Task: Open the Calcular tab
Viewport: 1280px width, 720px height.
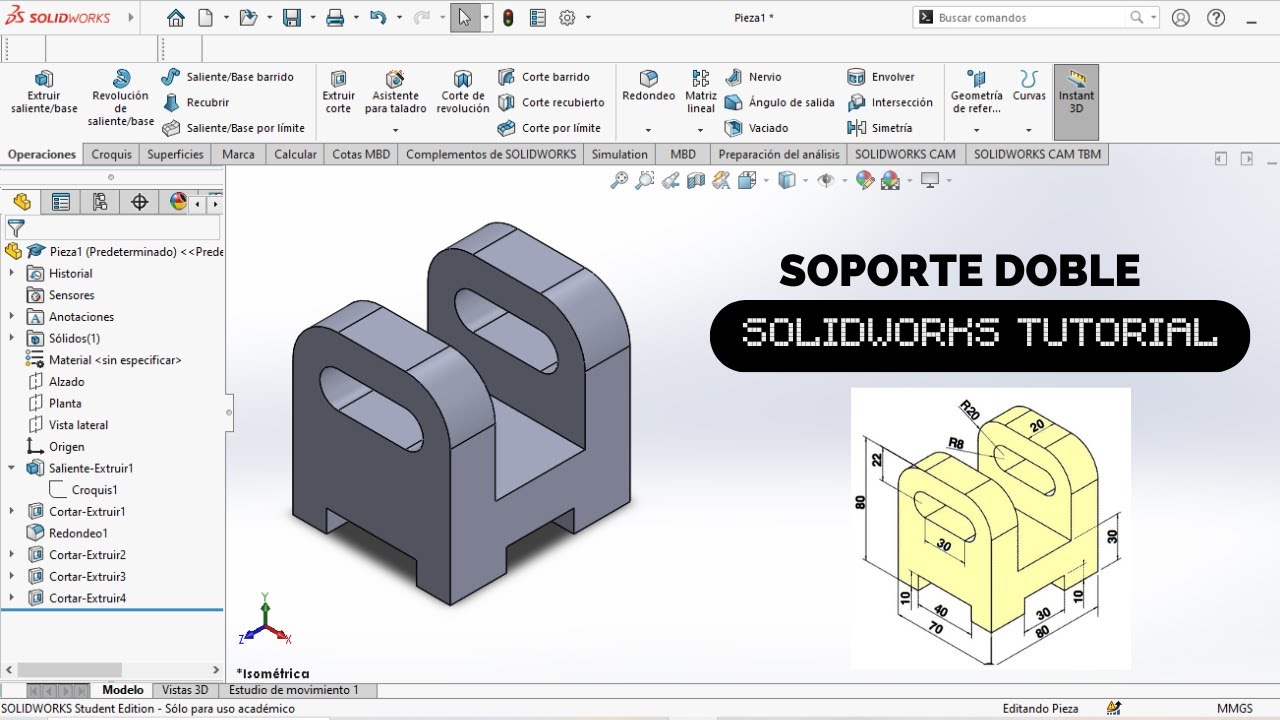Action: pos(295,154)
